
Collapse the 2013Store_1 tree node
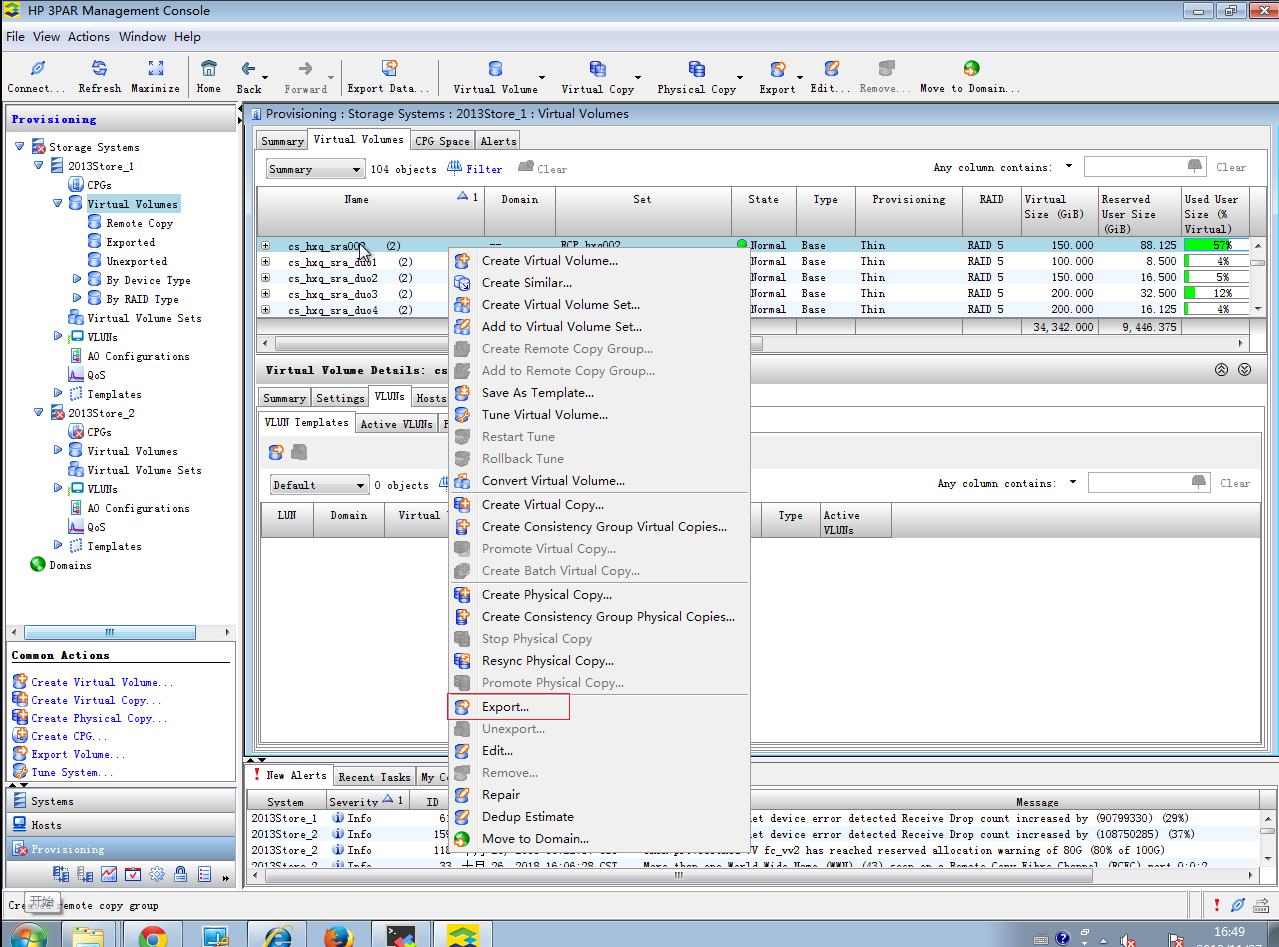coord(39,166)
